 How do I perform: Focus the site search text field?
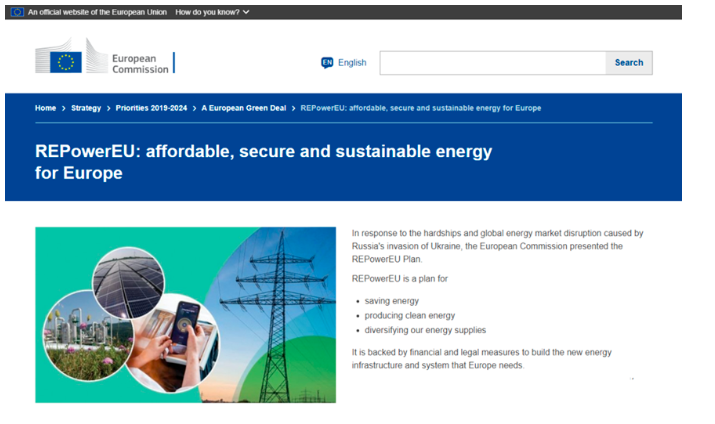click(x=492, y=63)
